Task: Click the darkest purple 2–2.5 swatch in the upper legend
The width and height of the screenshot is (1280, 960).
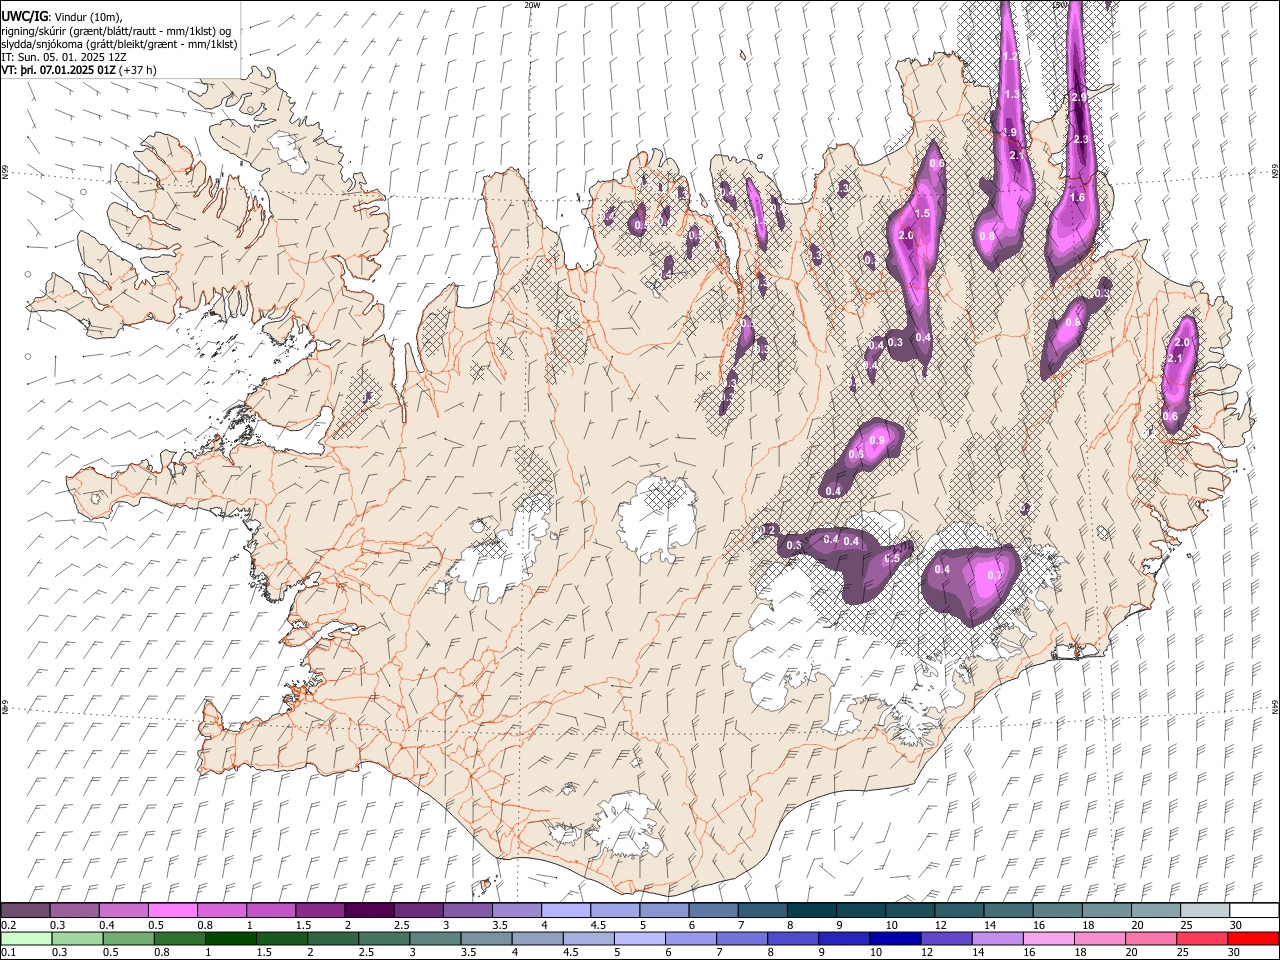Action: pos(368,910)
